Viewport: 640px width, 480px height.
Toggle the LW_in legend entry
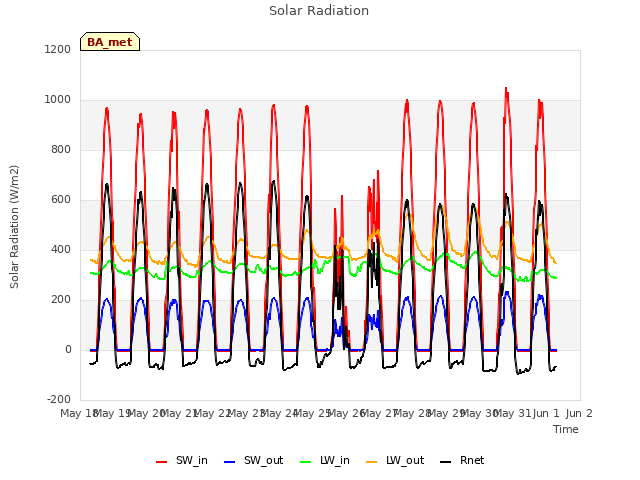point(325,460)
